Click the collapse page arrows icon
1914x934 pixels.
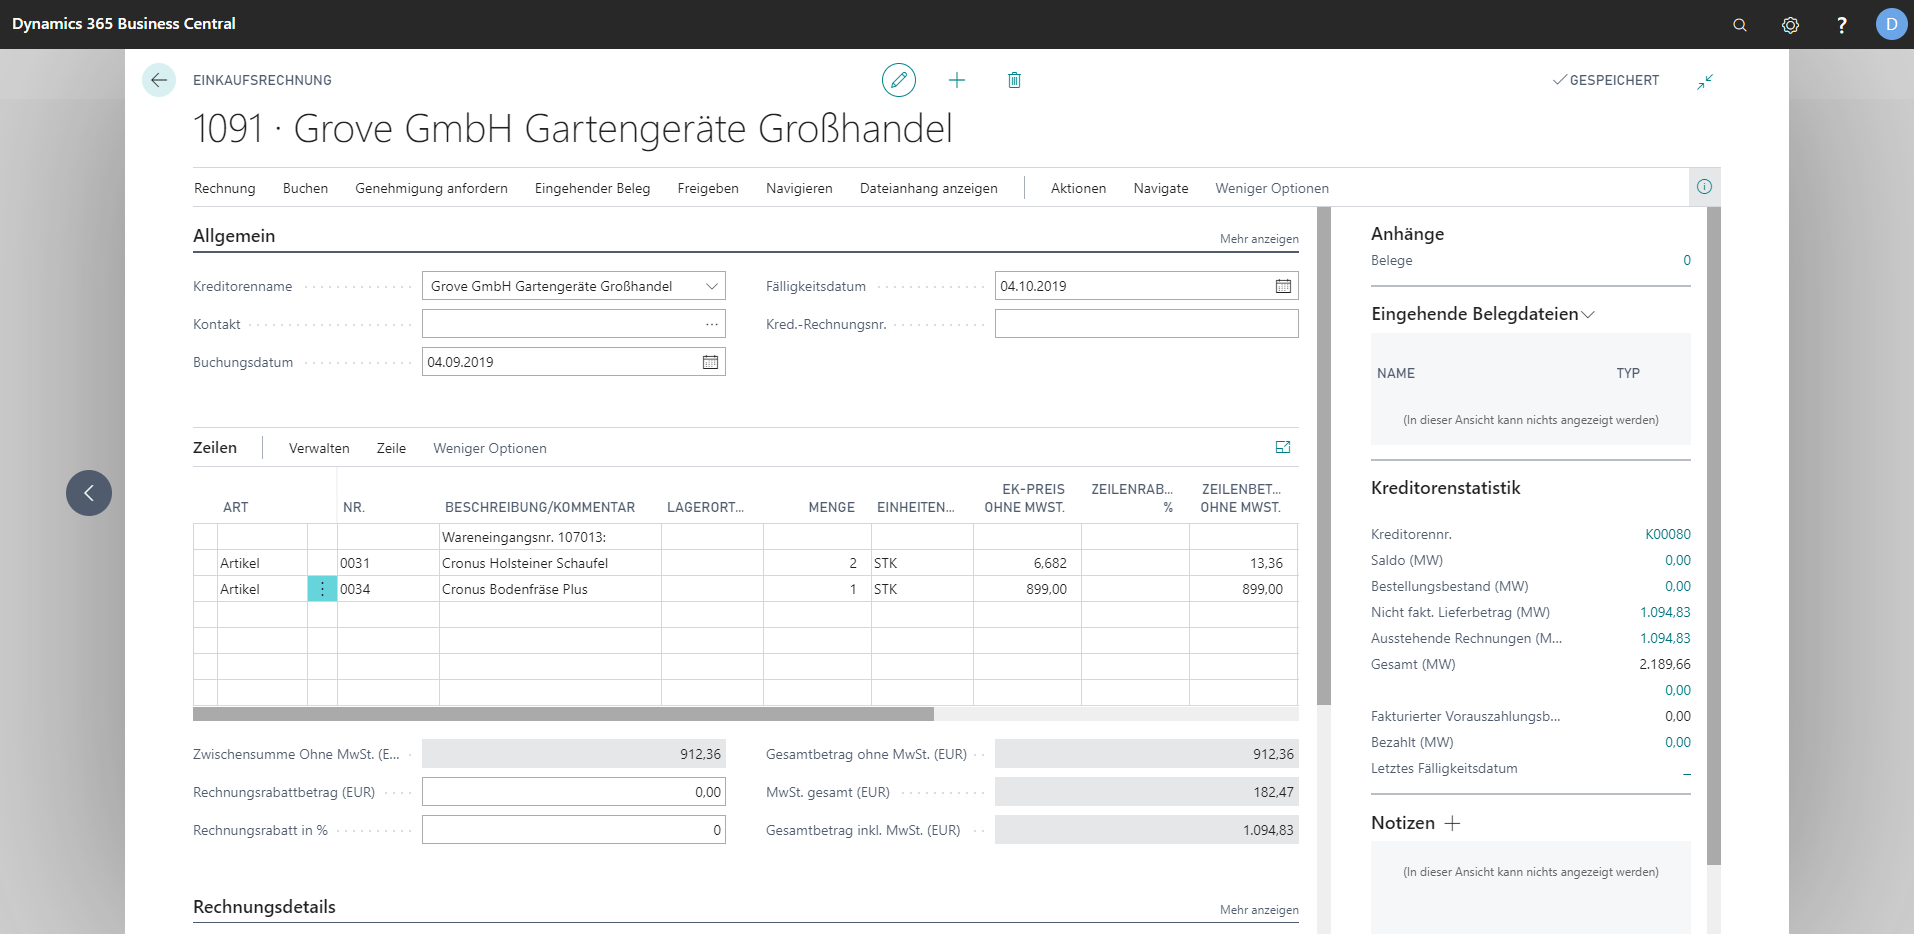point(1705,81)
